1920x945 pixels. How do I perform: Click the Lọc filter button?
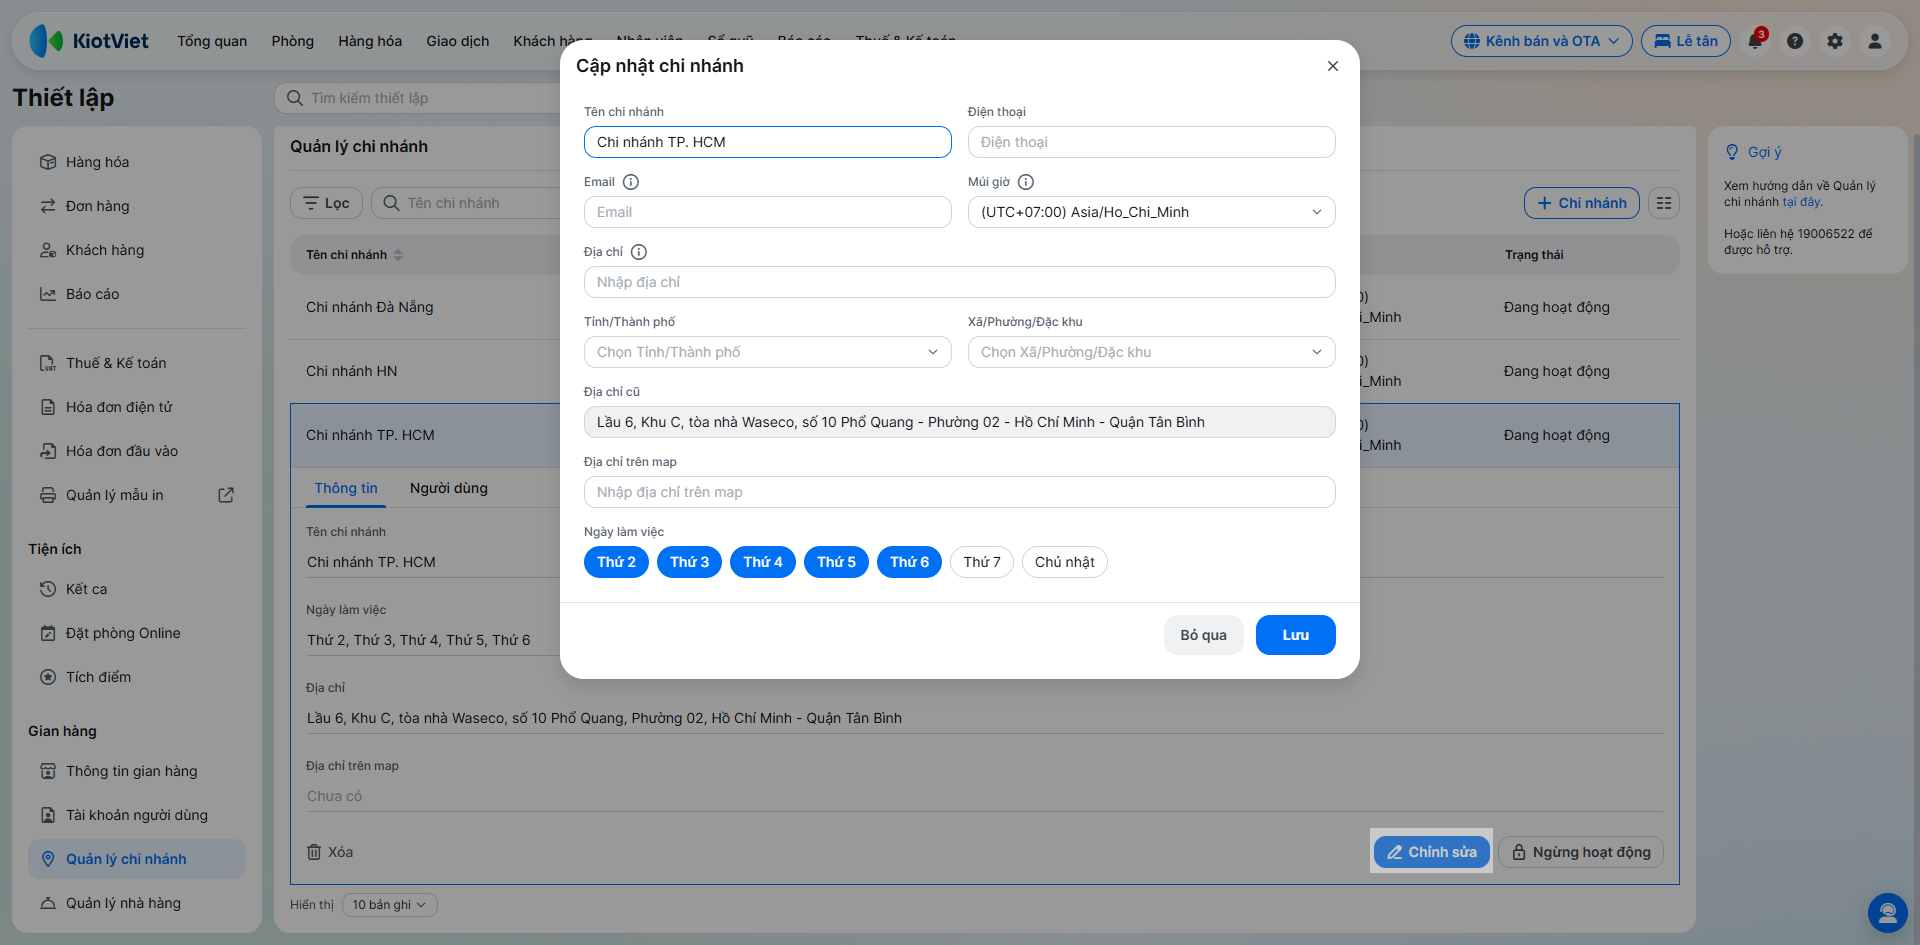[326, 203]
